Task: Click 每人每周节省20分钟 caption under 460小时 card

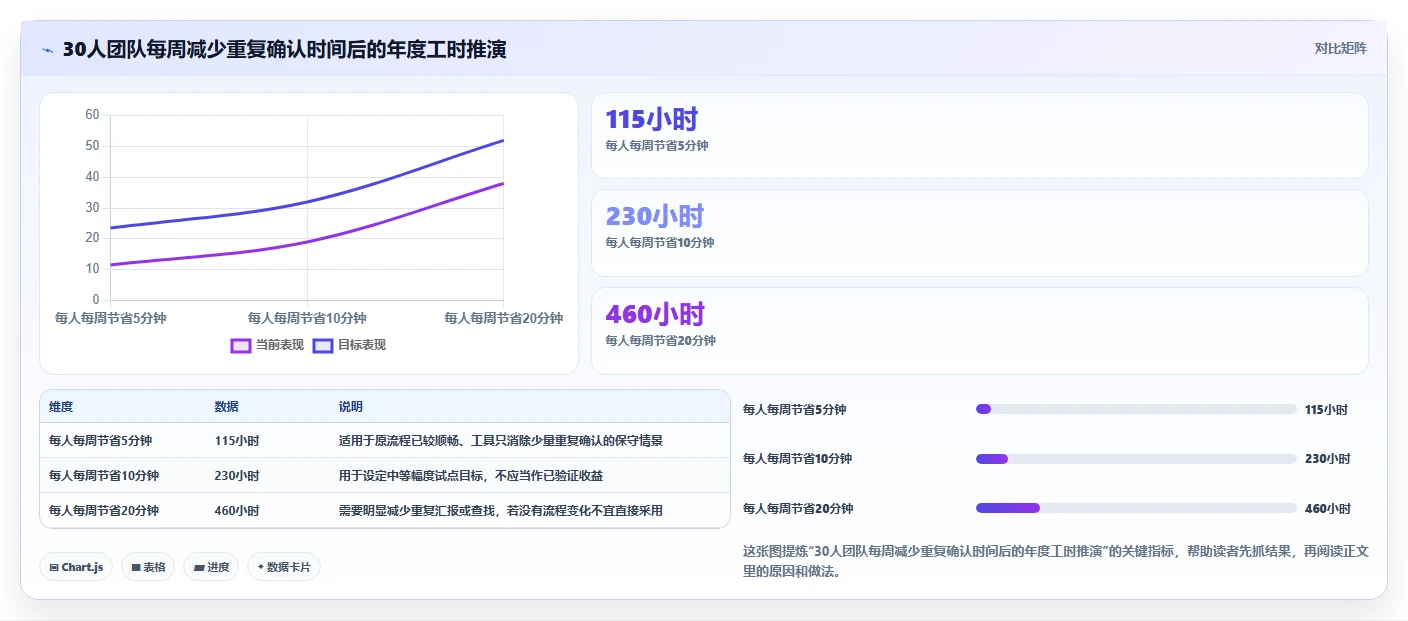Action: click(x=660, y=341)
